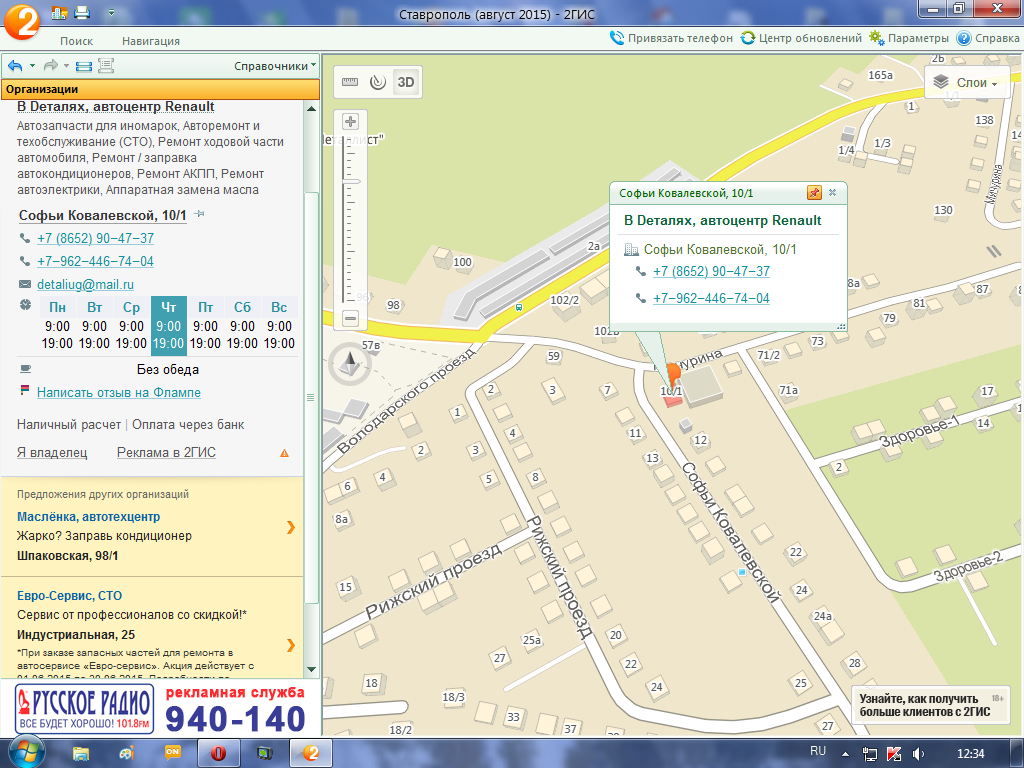
Task: Pin the Софьи Ковалевской, 10/1 popup card
Action: (x=814, y=193)
